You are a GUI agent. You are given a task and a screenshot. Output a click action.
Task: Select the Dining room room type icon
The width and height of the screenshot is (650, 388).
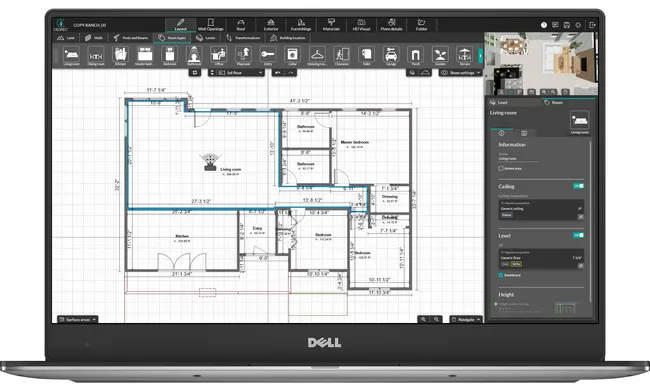96,54
